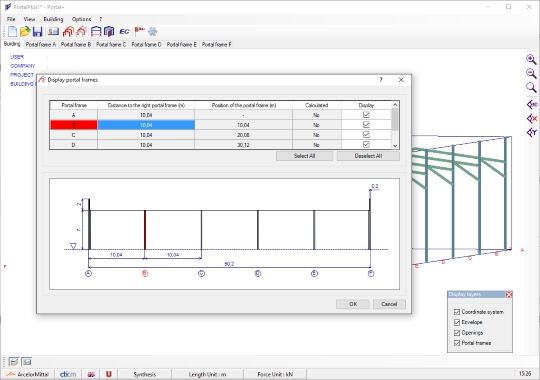Open the Building menu

point(53,19)
